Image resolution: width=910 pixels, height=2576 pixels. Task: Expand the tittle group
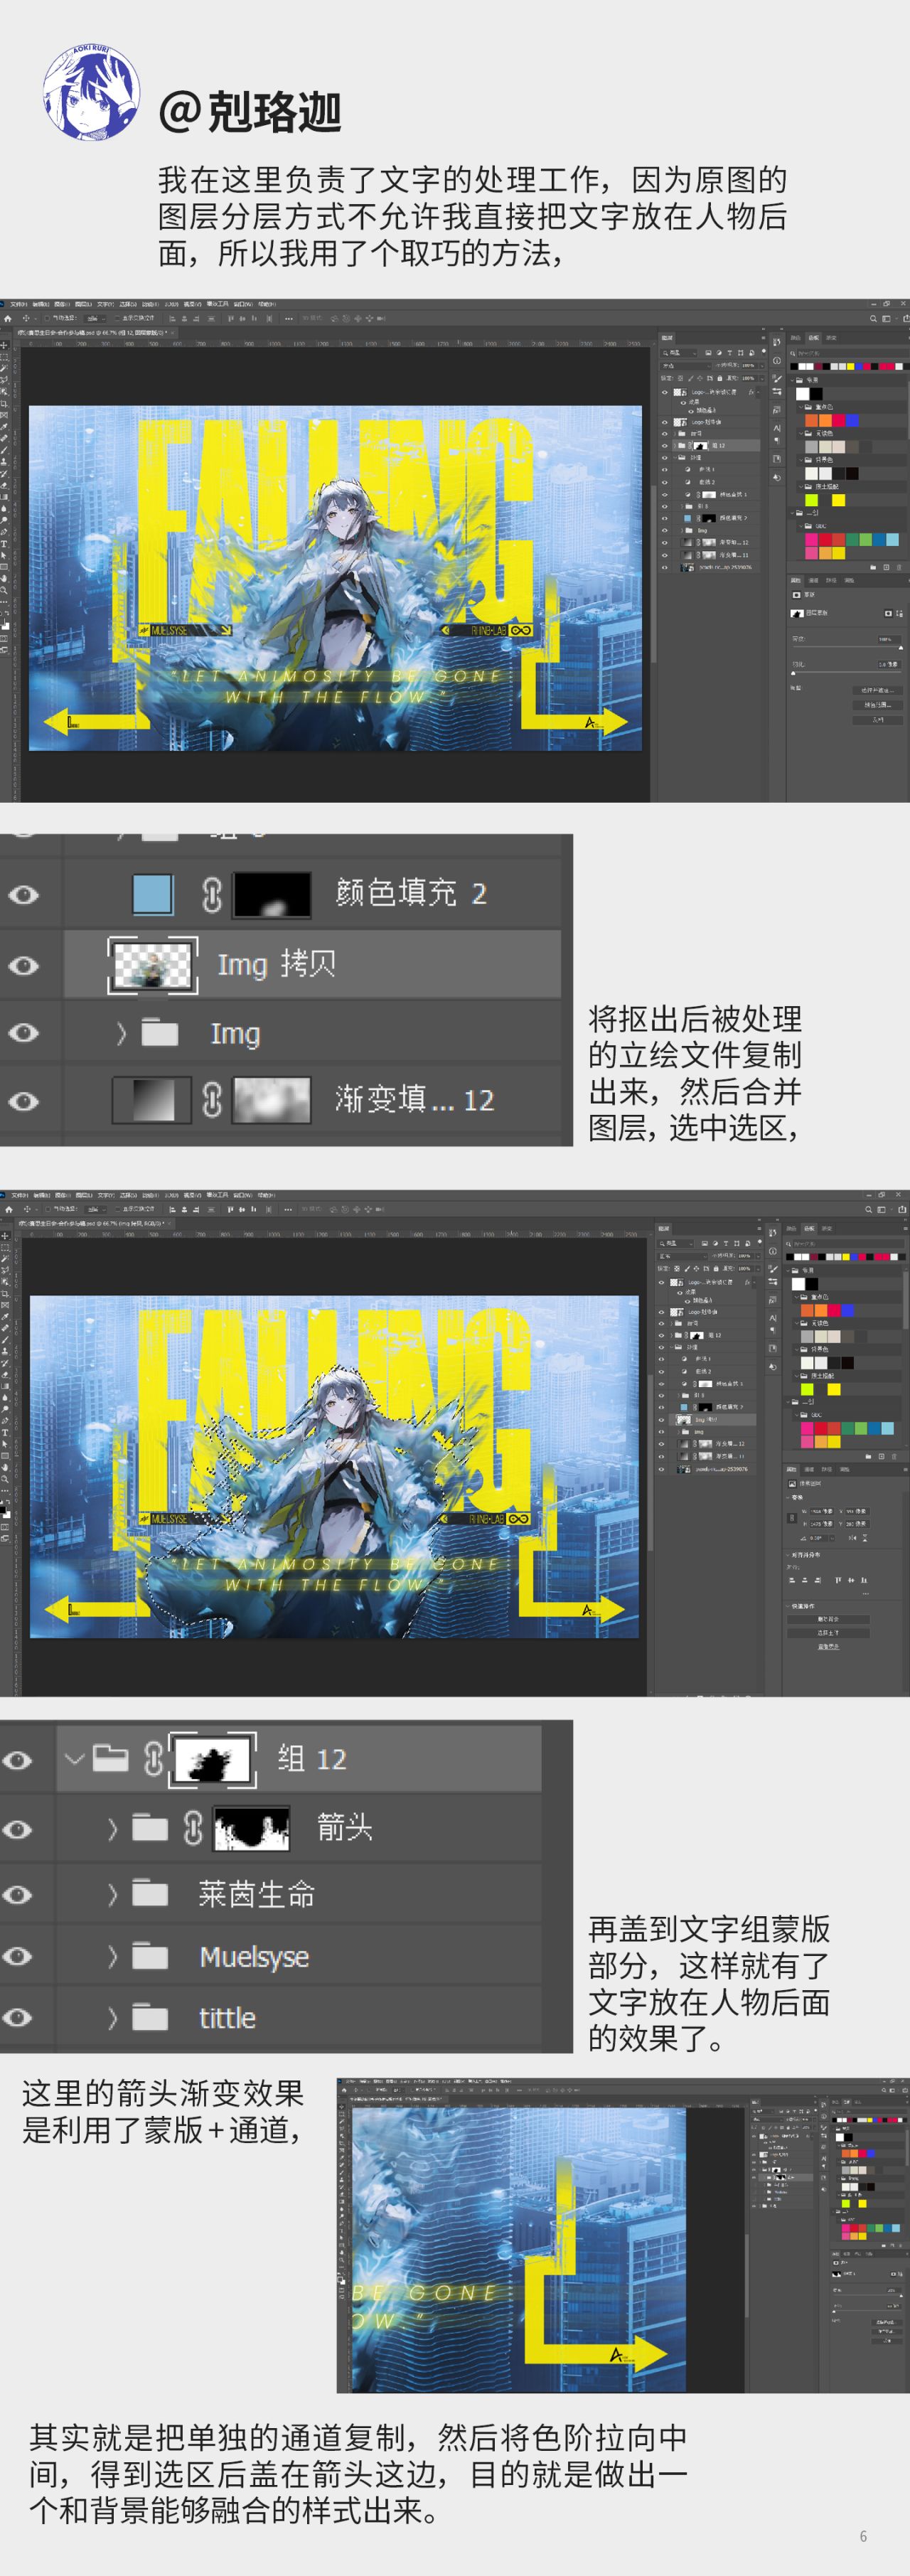(113, 2017)
